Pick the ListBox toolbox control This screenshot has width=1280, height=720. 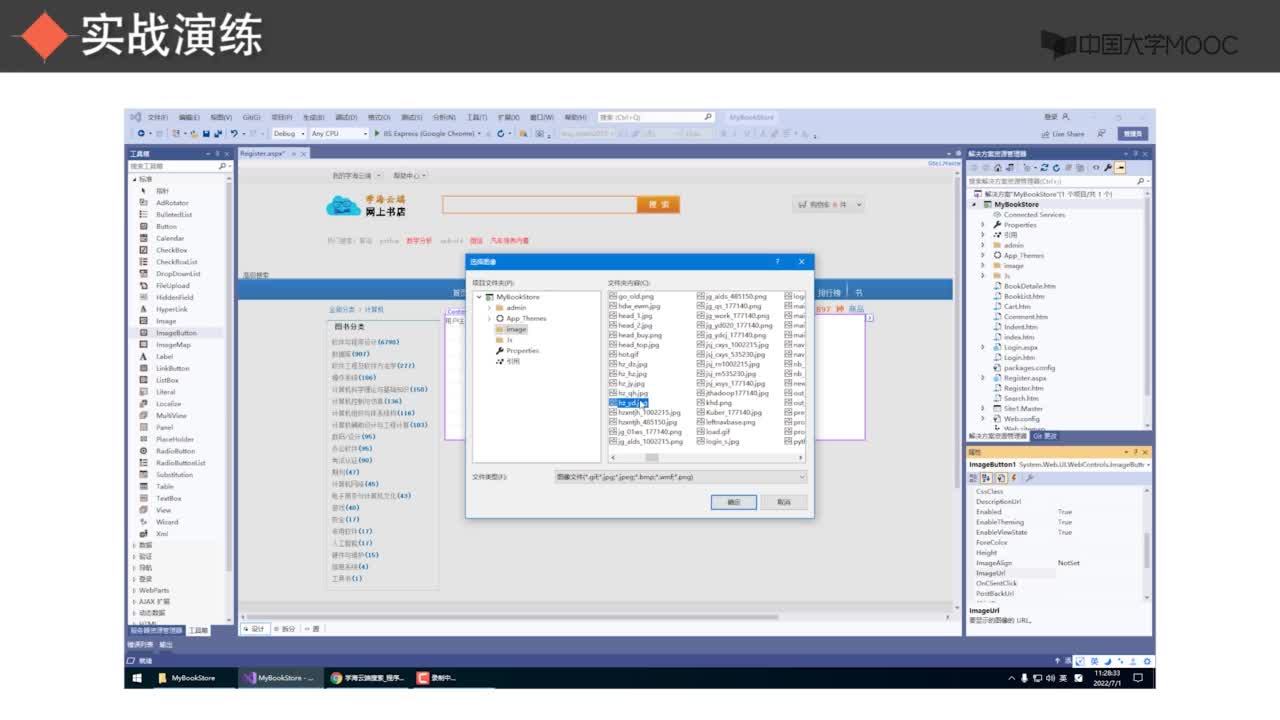pos(167,380)
